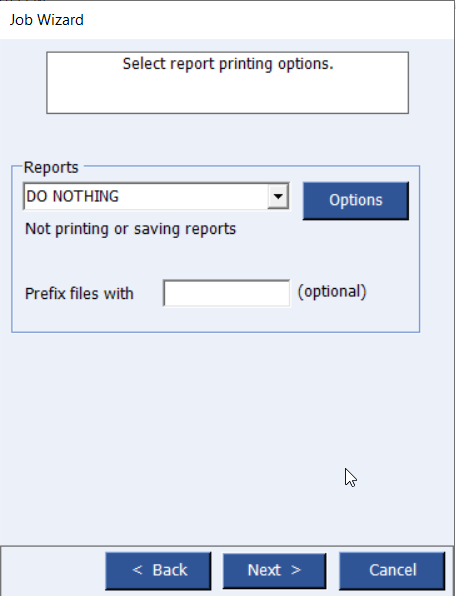This screenshot has width=456, height=596.
Task: Click the word 'Options' on the blue button
Action: (x=356, y=200)
